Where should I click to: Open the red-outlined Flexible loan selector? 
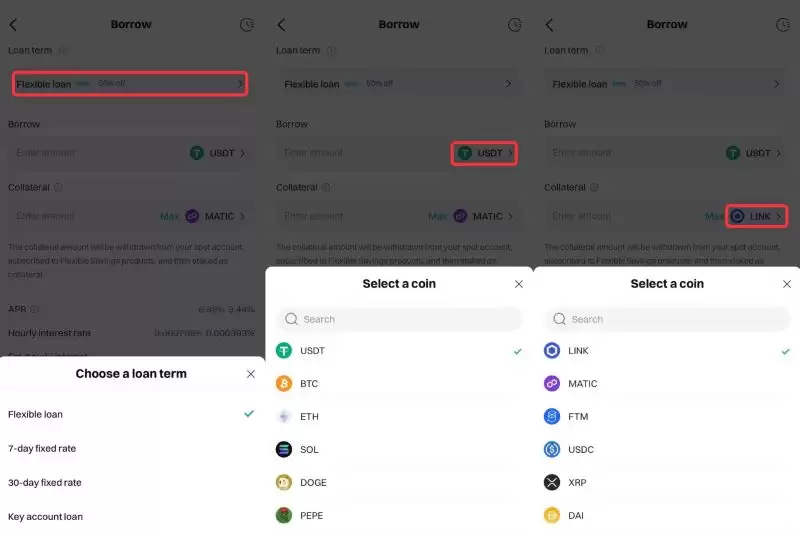[x=130, y=84]
